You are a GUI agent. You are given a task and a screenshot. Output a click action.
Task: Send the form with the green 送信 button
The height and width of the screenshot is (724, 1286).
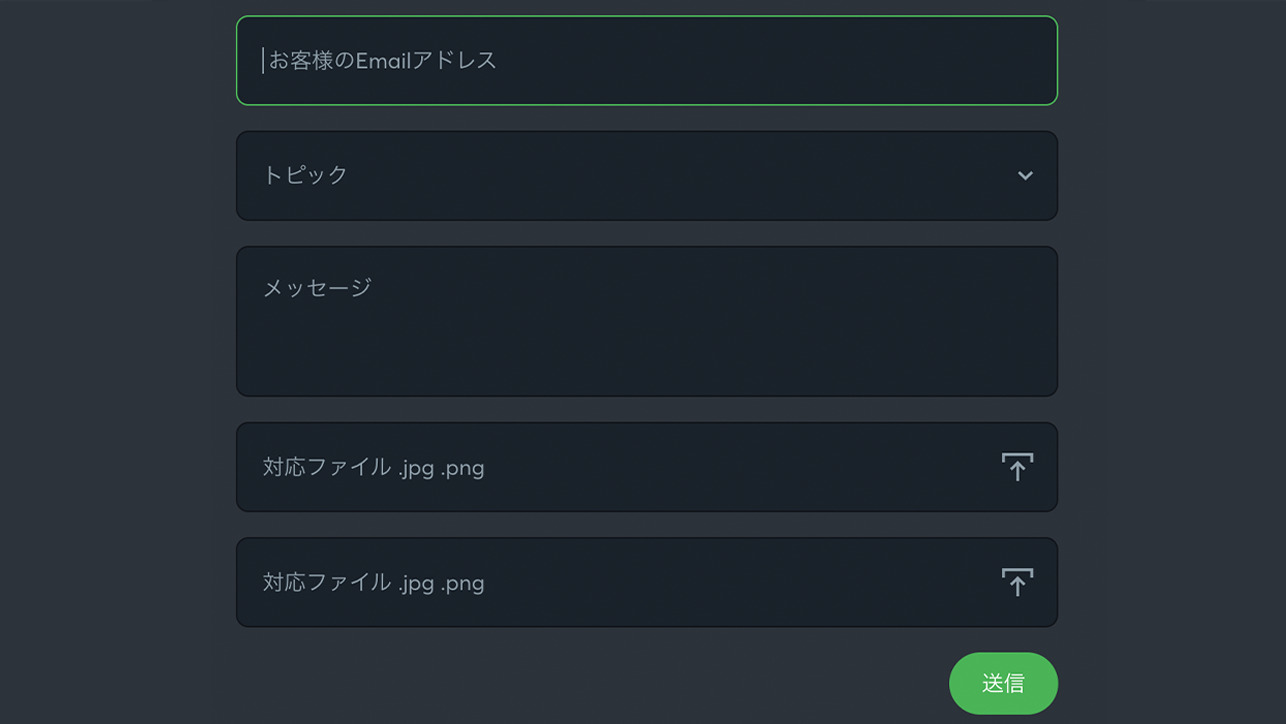[1003, 683]
